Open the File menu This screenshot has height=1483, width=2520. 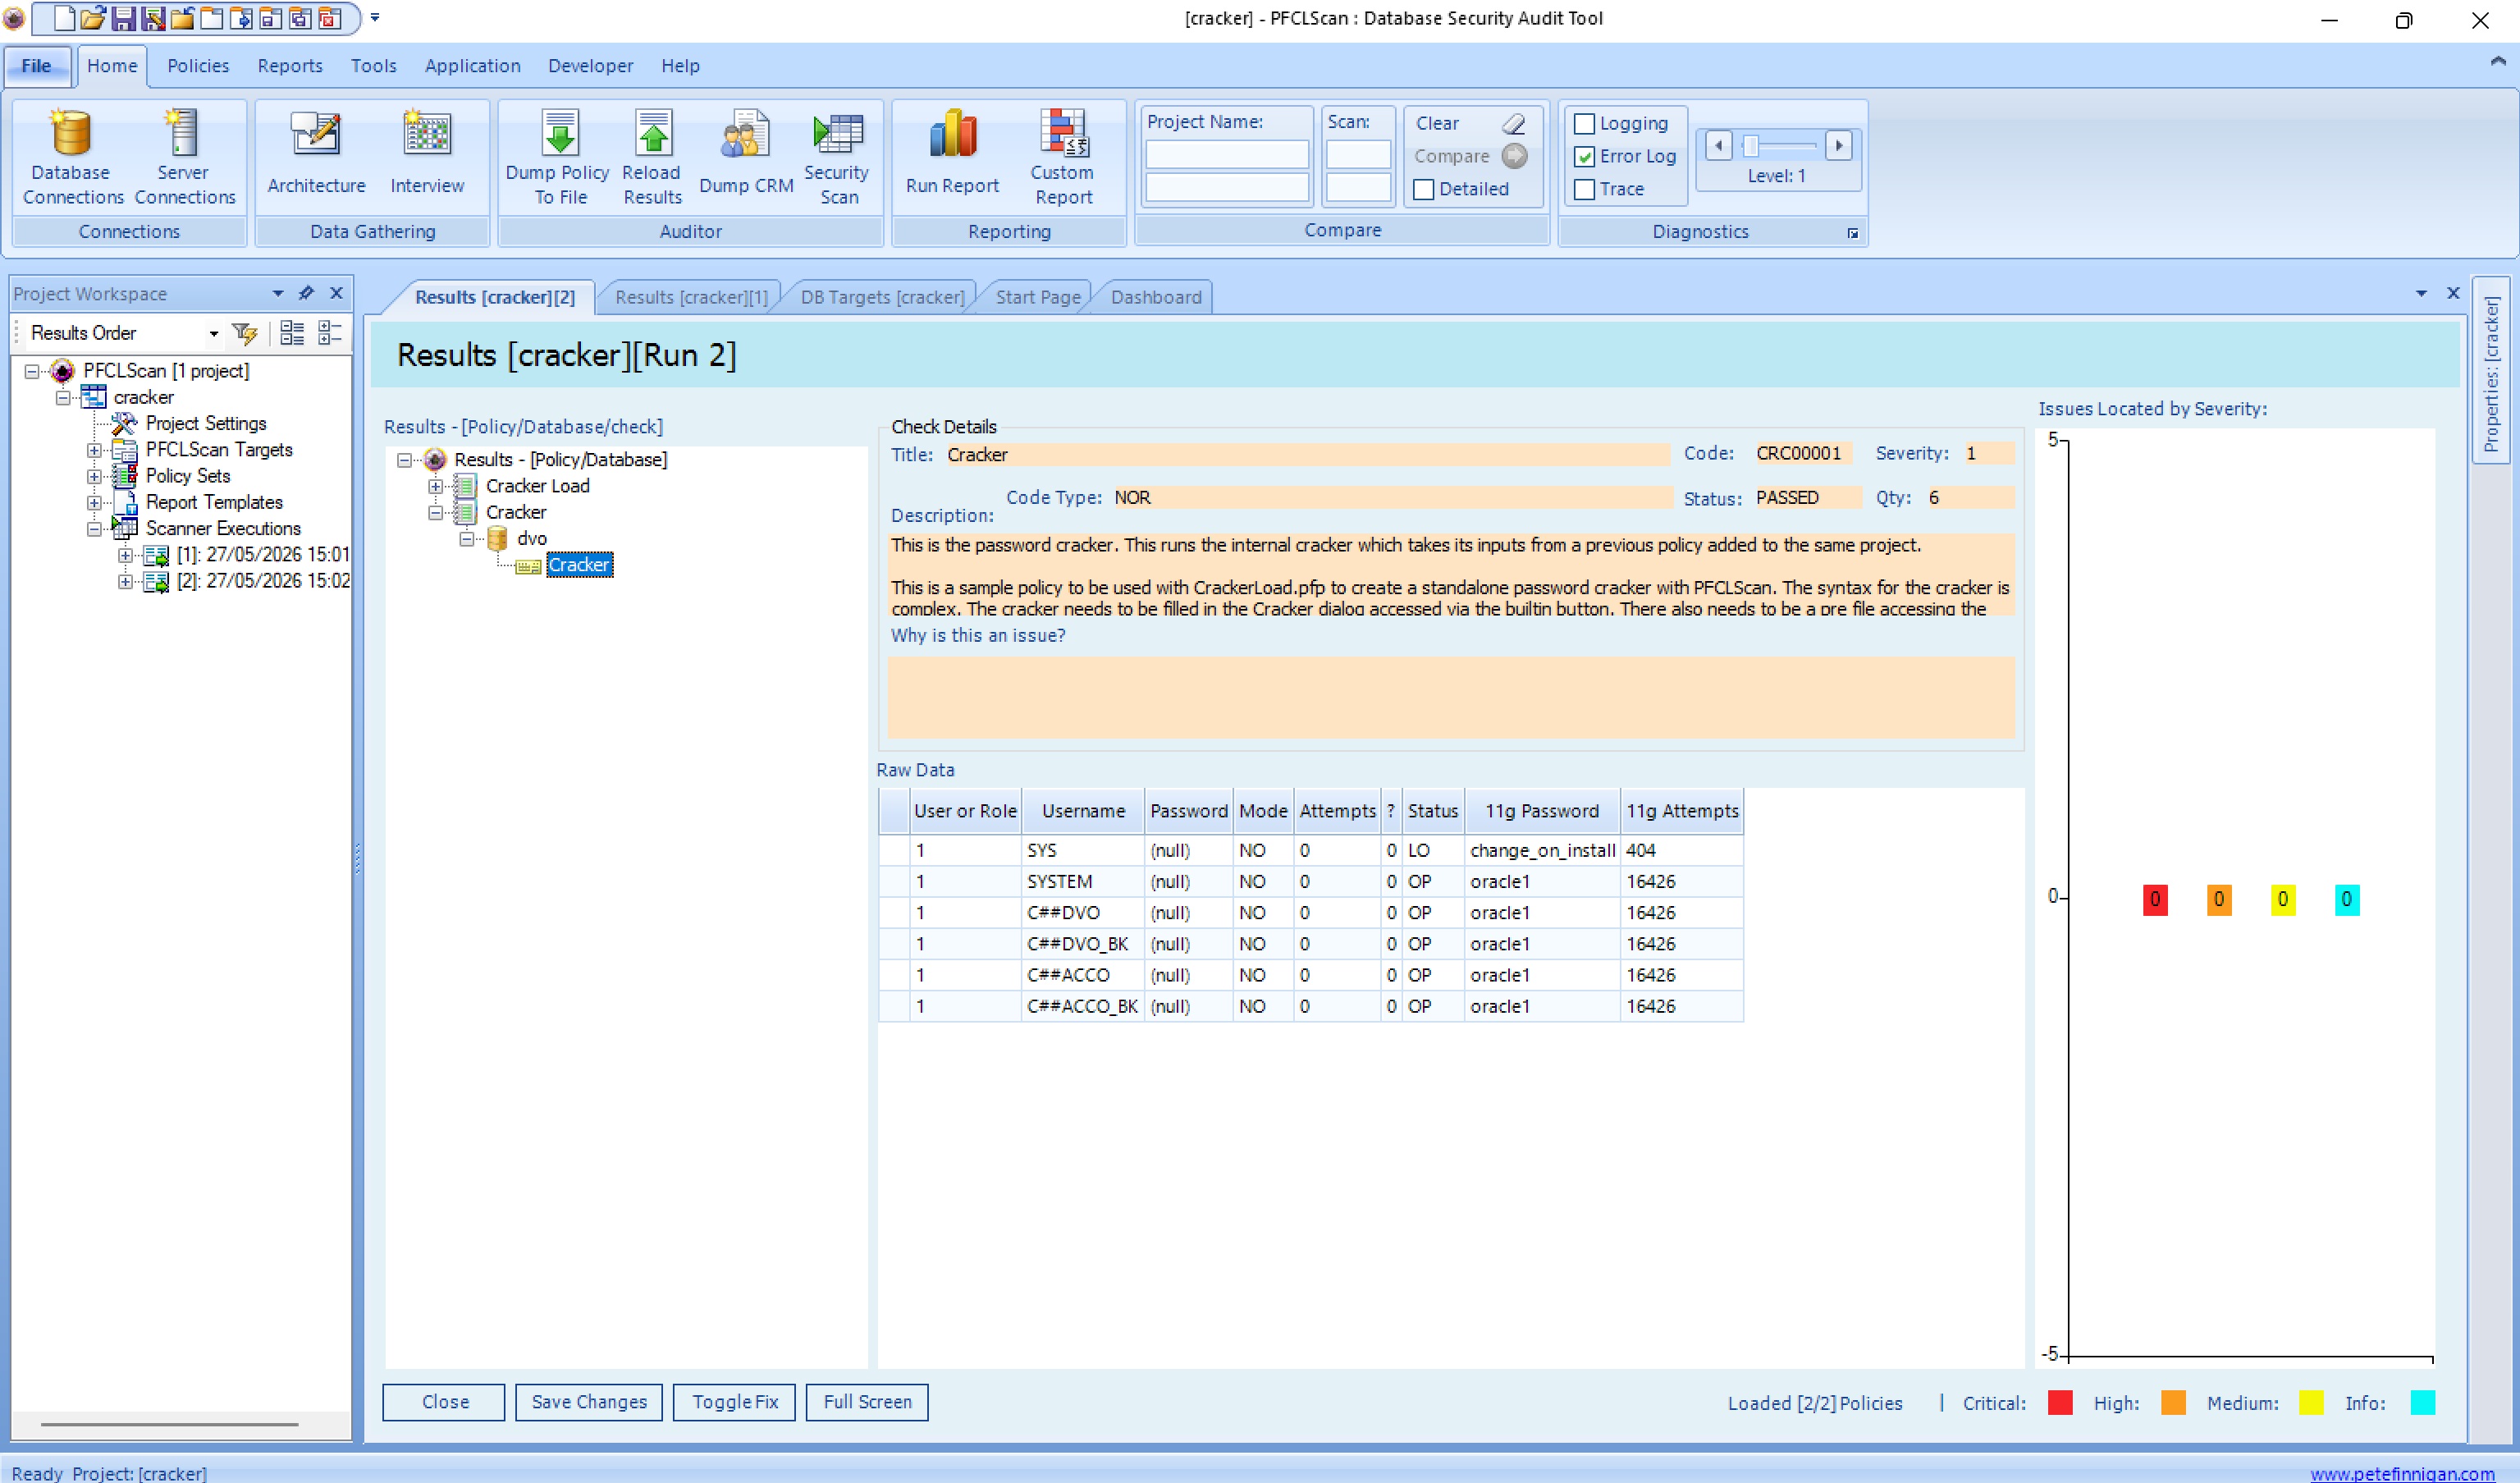point(37,66)
